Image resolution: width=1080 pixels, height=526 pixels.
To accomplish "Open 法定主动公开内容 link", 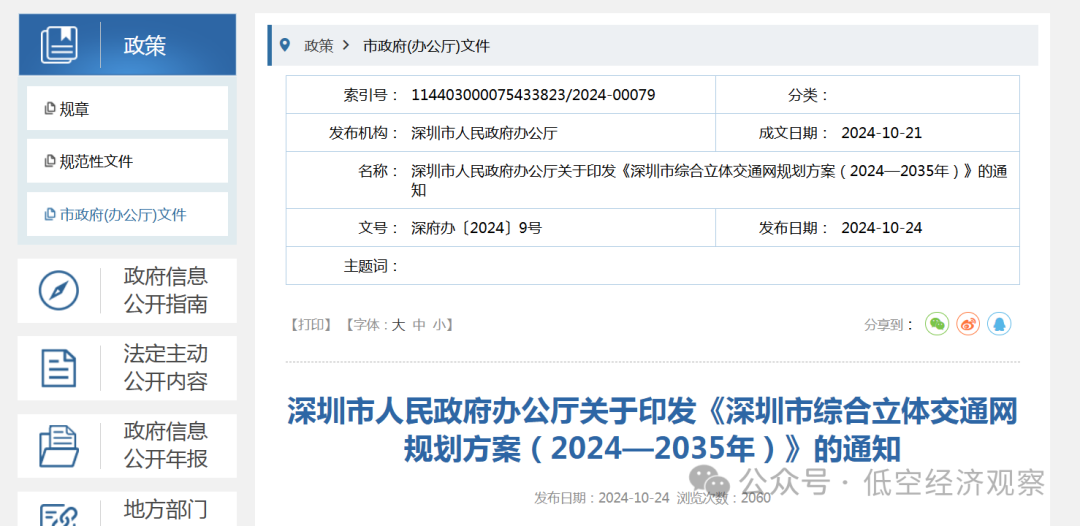I will [166, 368].
